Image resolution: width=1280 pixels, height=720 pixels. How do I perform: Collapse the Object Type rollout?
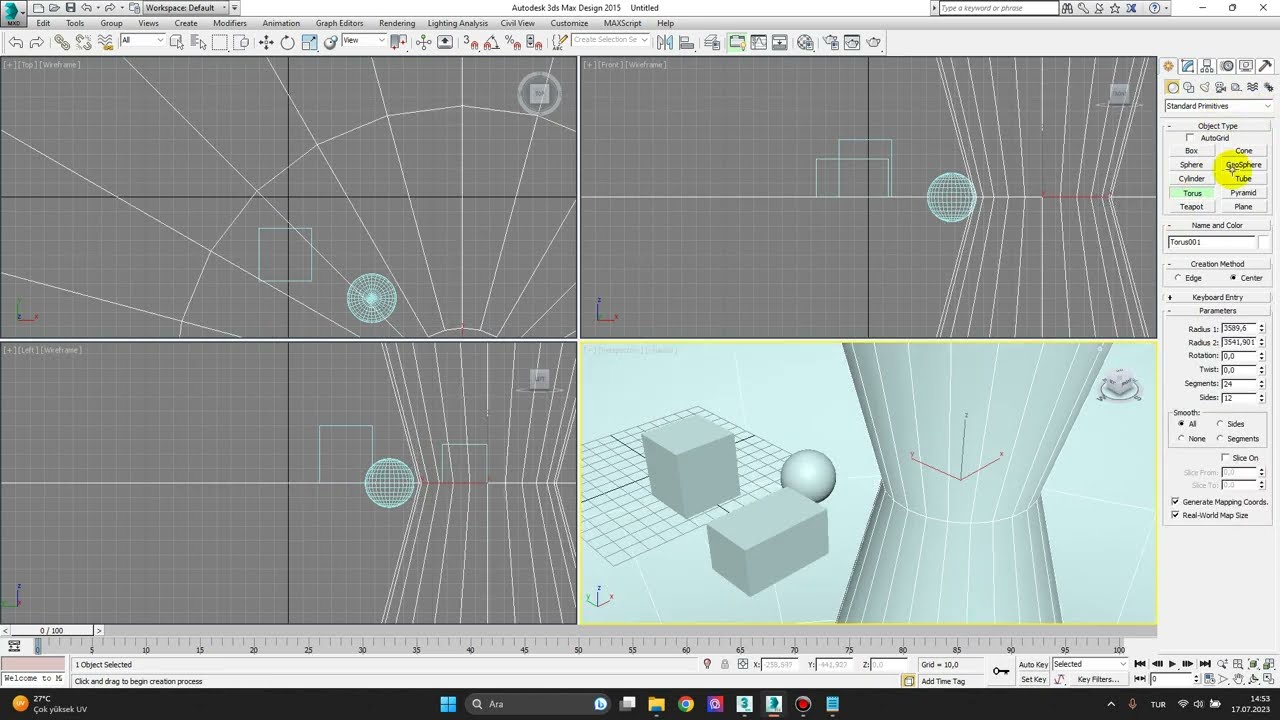pos(1217,126)
